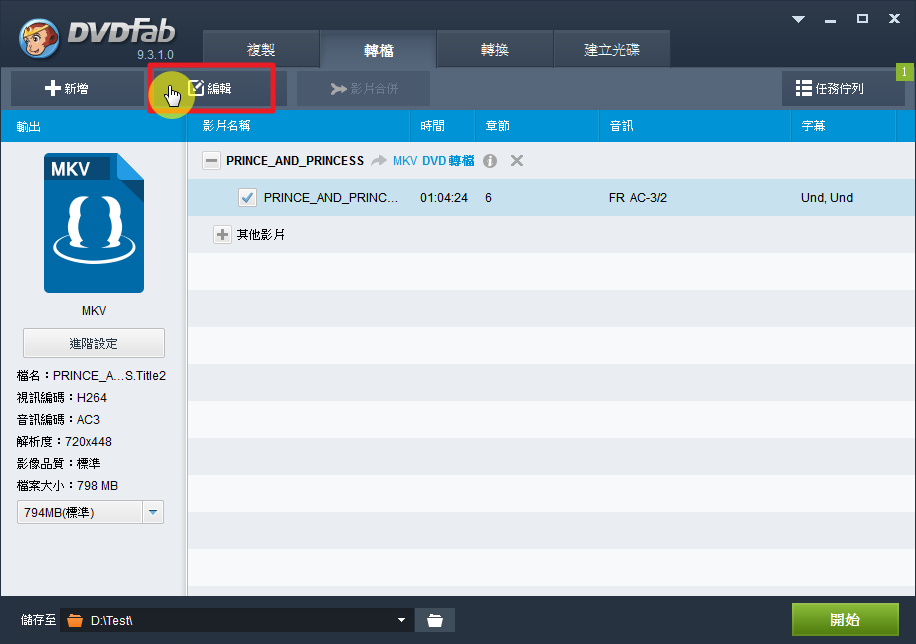Open the top-right dropdown menu arrow icon
Image resolution: width=916 pixels, height=644 pixels.
coord(798,19)
